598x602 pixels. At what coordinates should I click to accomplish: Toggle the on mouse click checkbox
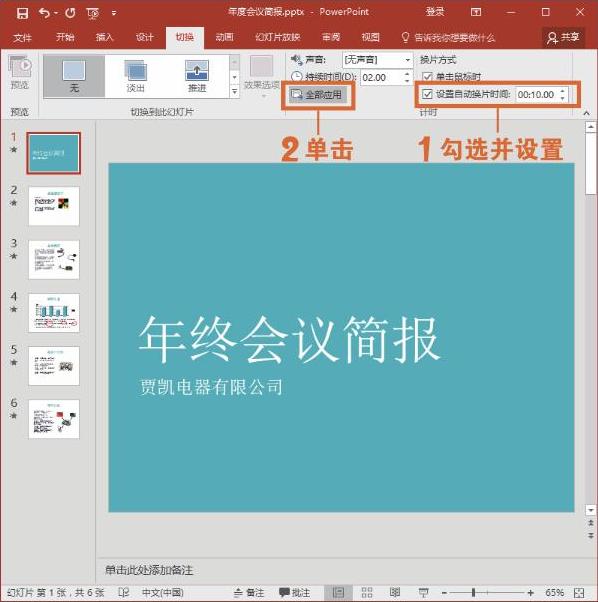427,76
